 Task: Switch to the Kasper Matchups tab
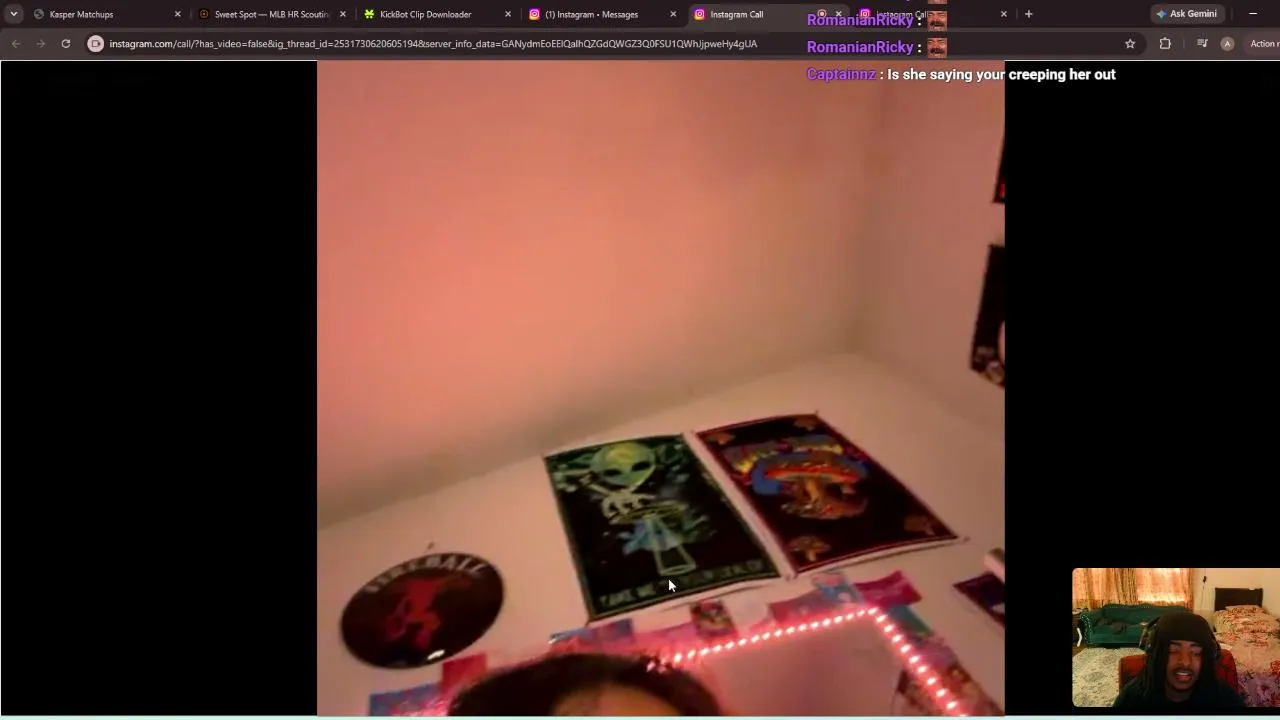pyautogui.click(x=108, y=14)
